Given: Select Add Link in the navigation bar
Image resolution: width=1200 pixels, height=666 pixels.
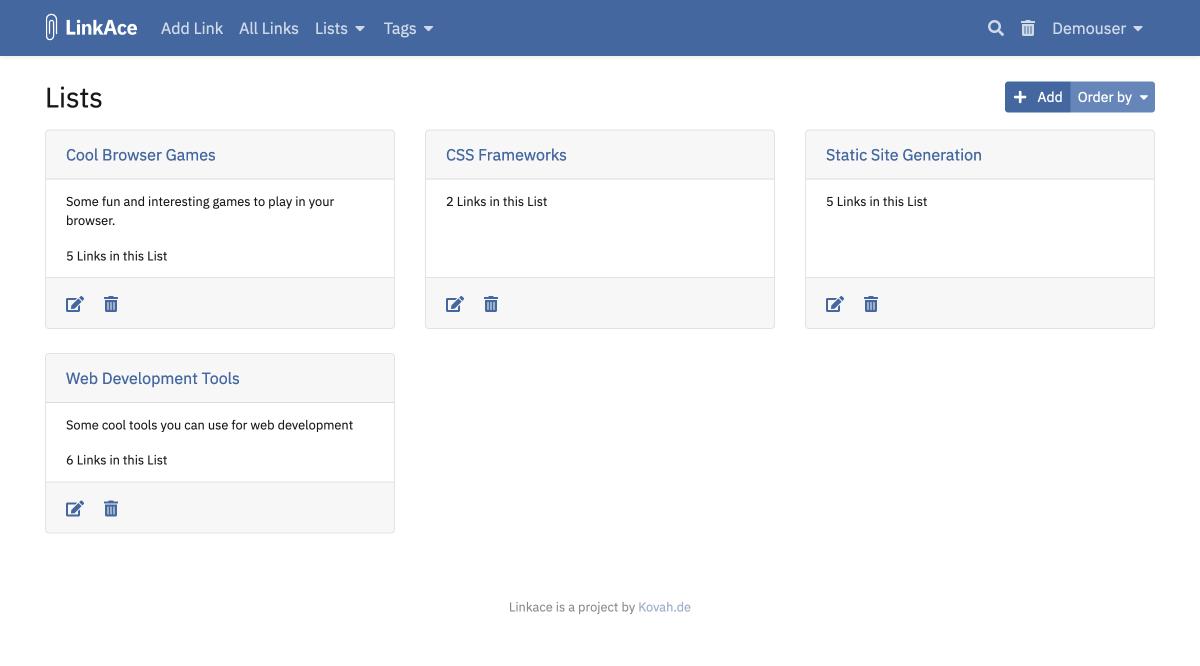Looking at the screenshot, I should (x=192, y=28).
